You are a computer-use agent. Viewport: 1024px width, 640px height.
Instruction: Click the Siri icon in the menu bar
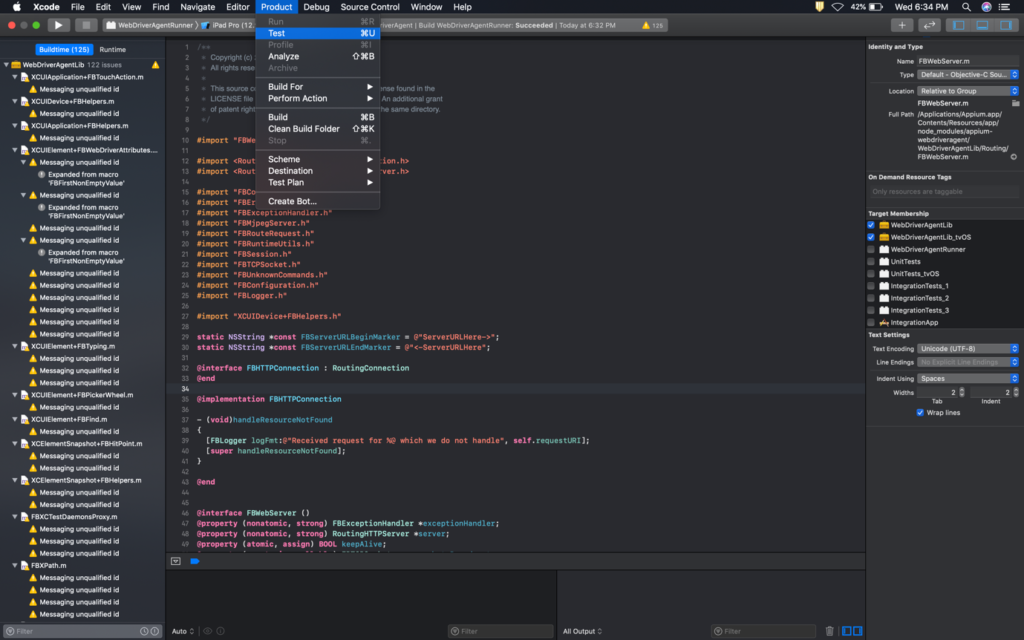(986, 7)
